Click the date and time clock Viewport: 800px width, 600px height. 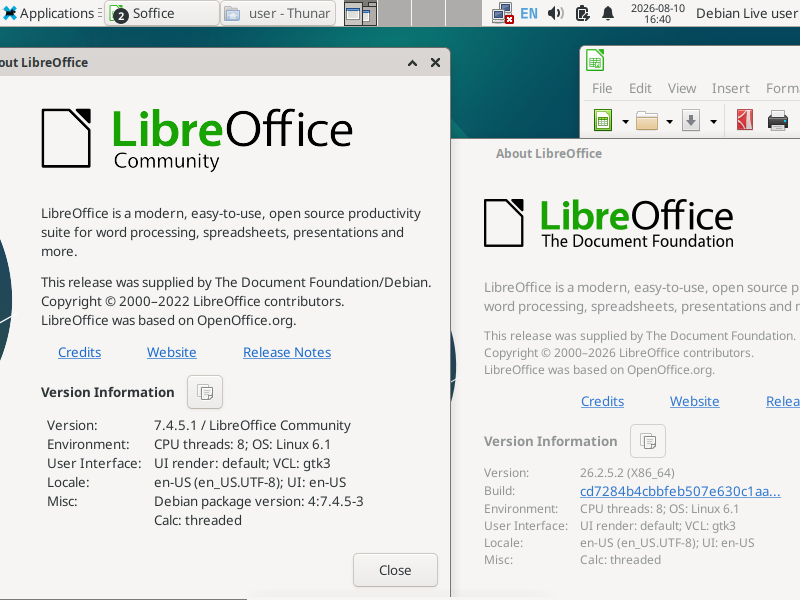pos(657,13)
